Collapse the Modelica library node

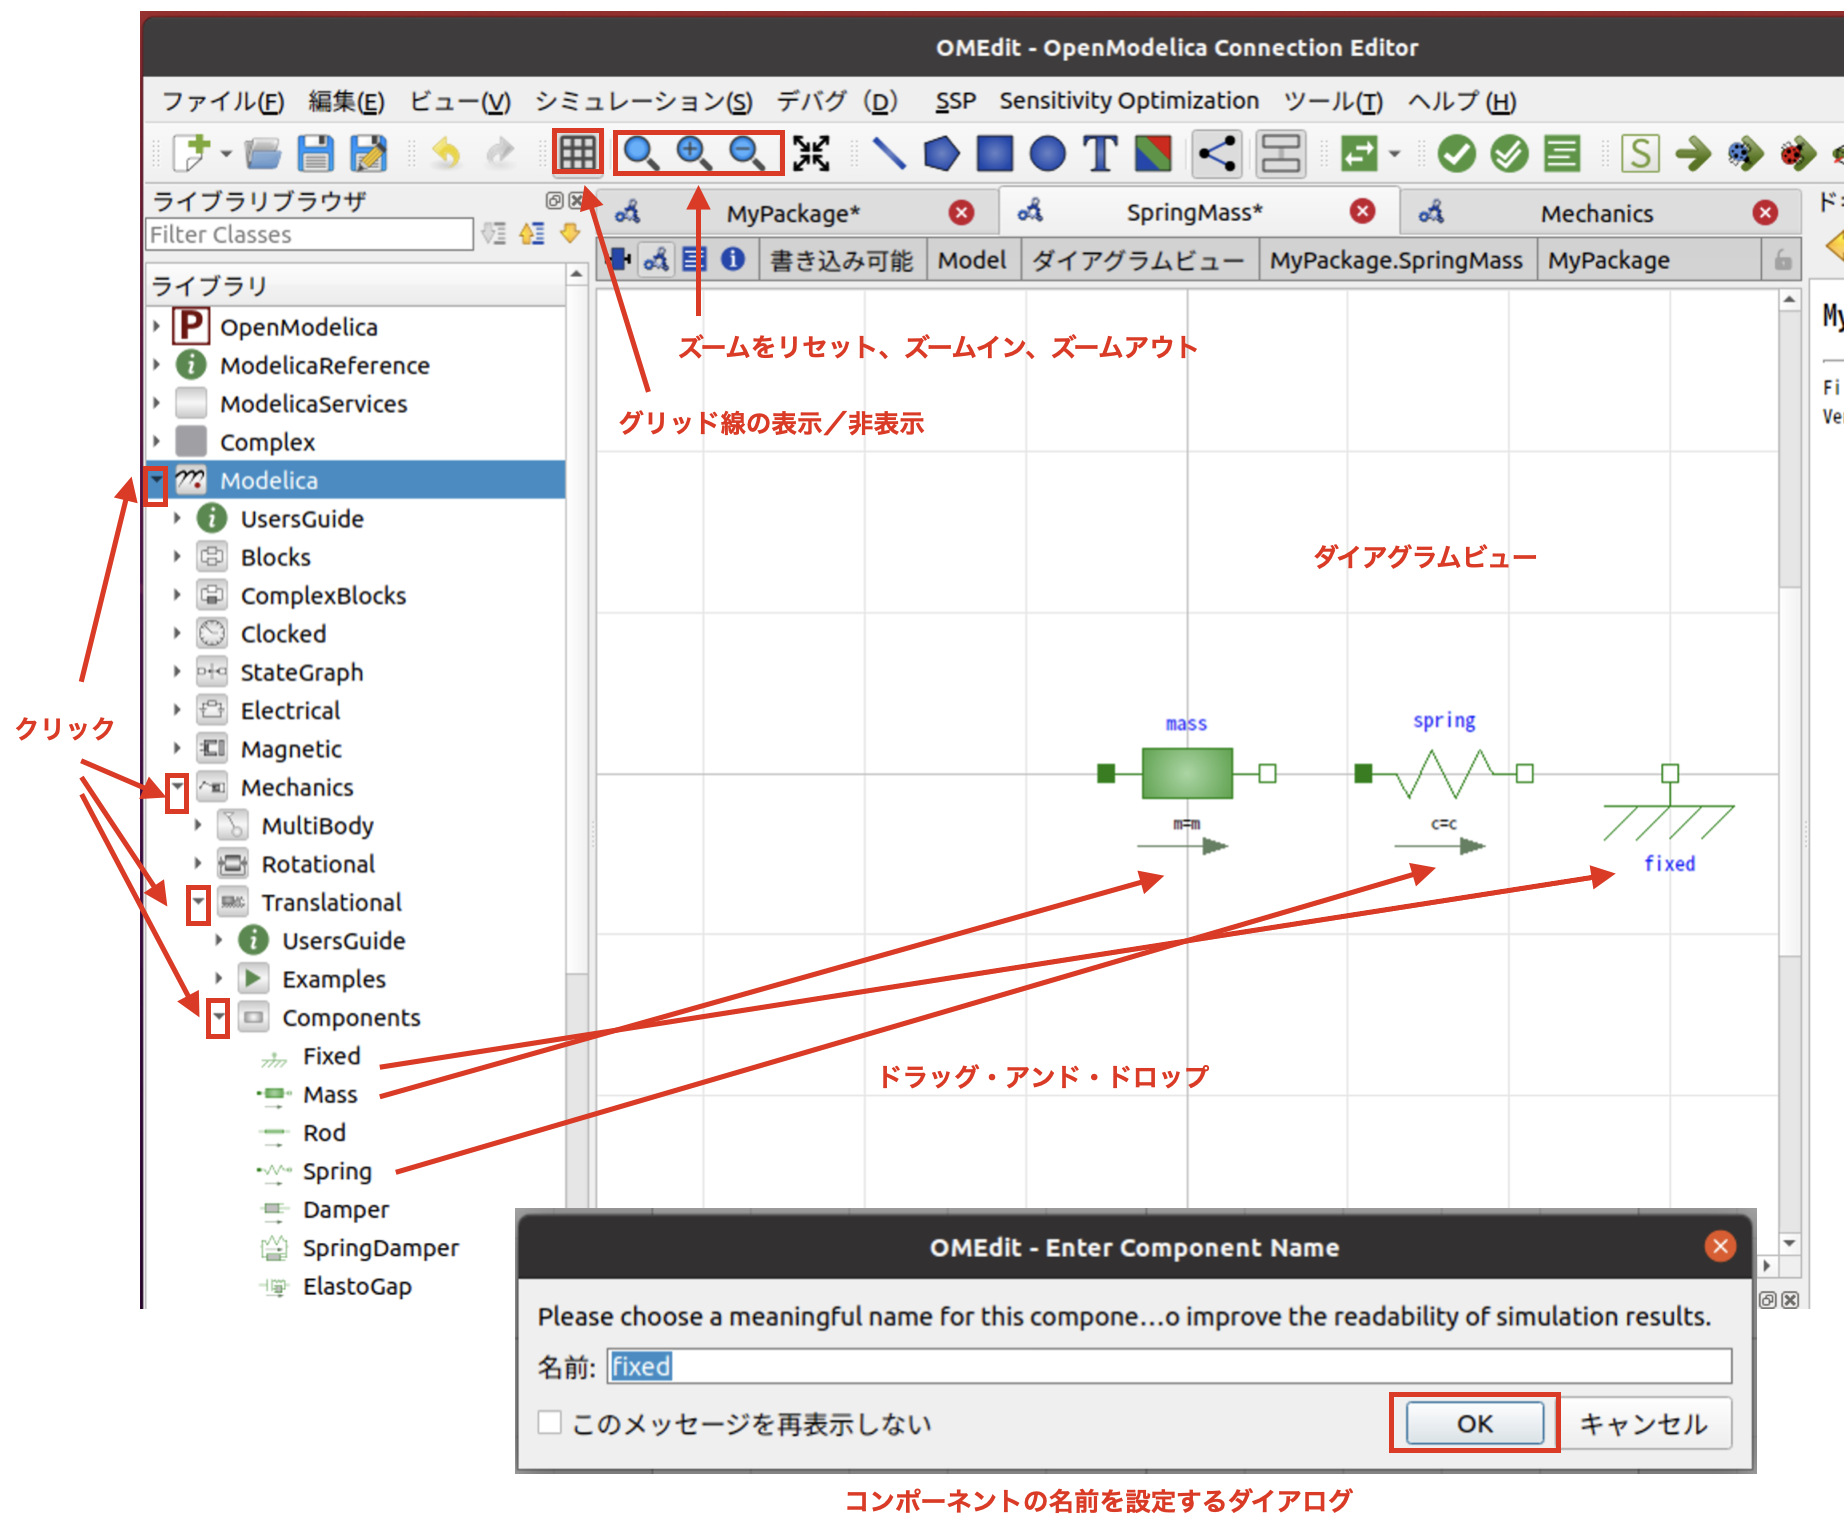click(156, 480)
